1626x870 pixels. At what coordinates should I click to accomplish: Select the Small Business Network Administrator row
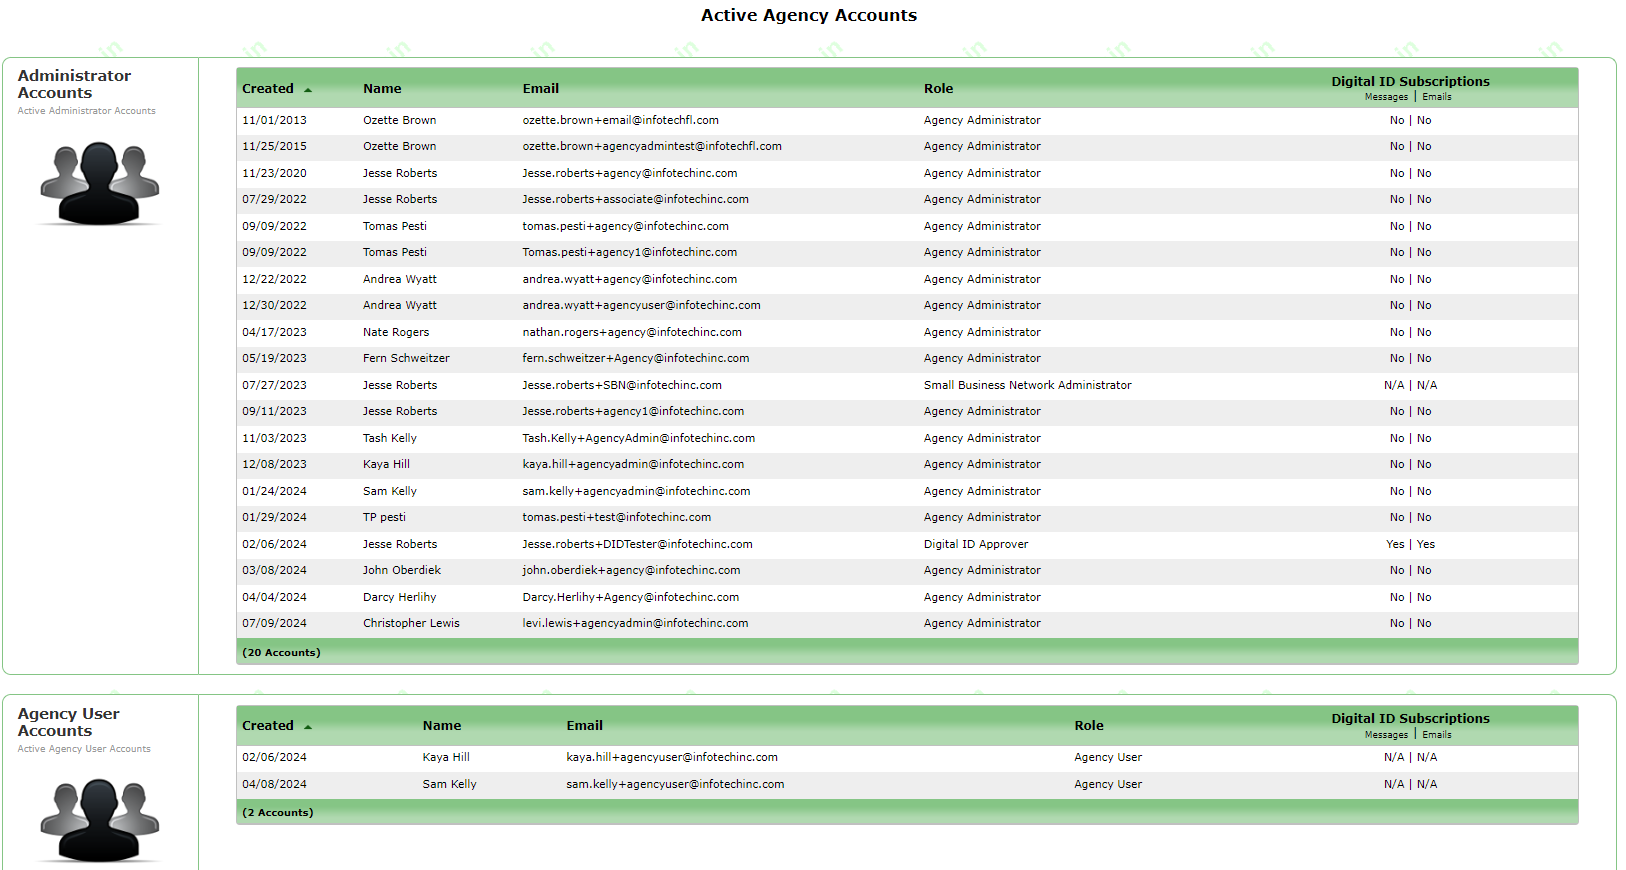[x=1027, y=385]
